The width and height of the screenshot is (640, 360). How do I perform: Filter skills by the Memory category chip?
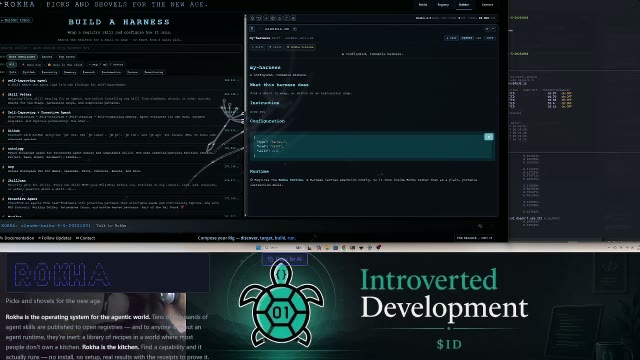point(70,72)
